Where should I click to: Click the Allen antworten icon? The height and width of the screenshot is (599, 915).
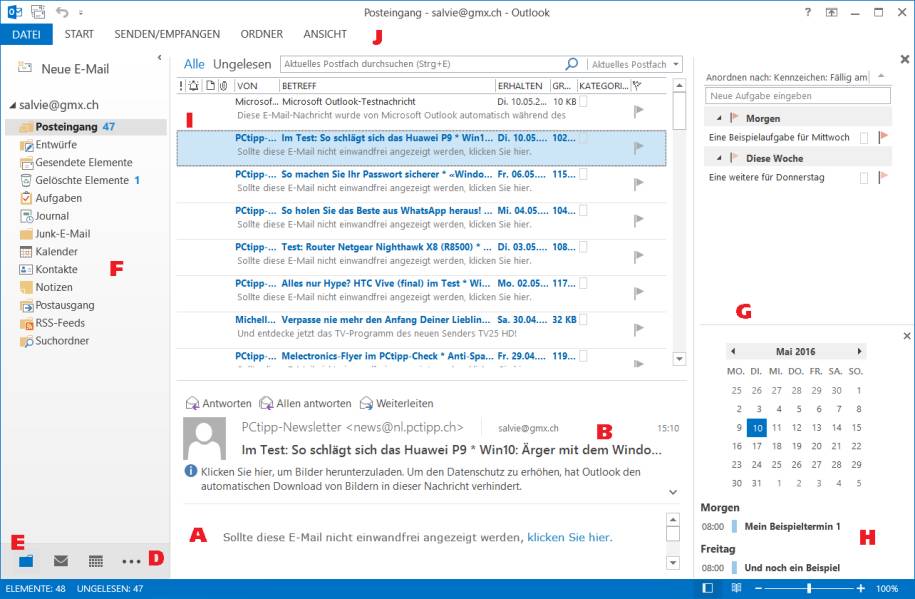[265, 403]
